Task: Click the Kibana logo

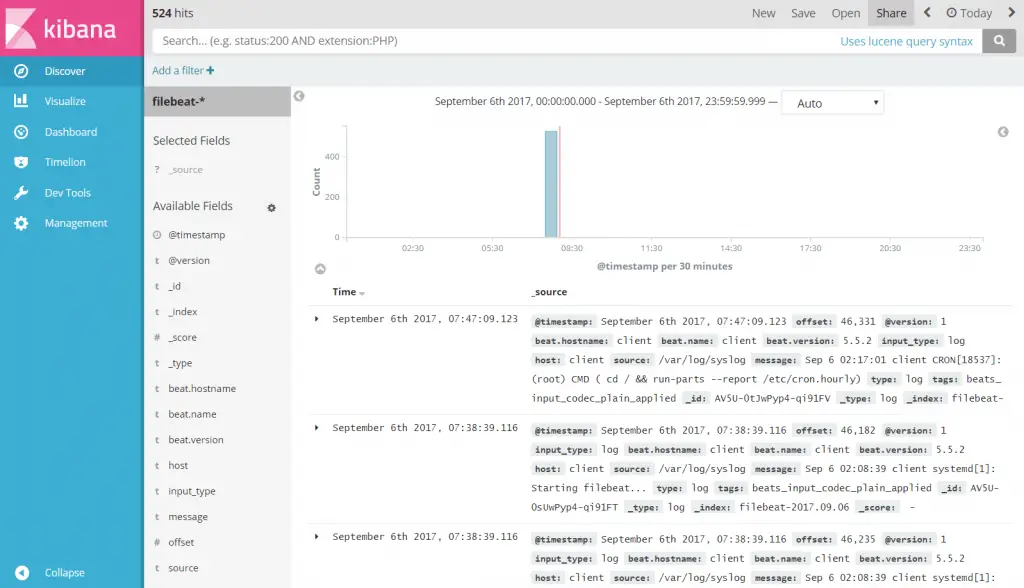Action: (x=61, y=28)
